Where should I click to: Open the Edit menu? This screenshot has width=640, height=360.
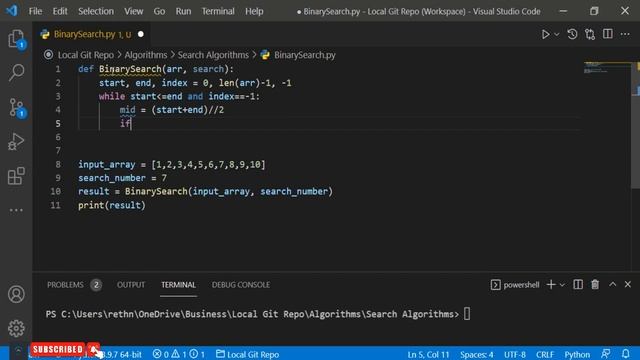pos(60,11)
